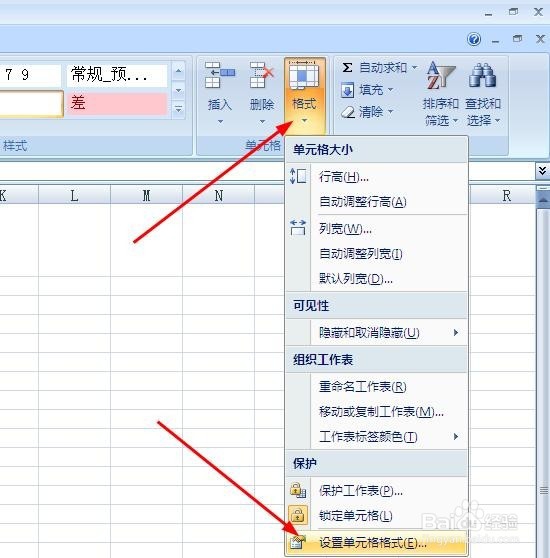
Task: Click the Format (格式) cells icon
Action: tap(304, 75)
